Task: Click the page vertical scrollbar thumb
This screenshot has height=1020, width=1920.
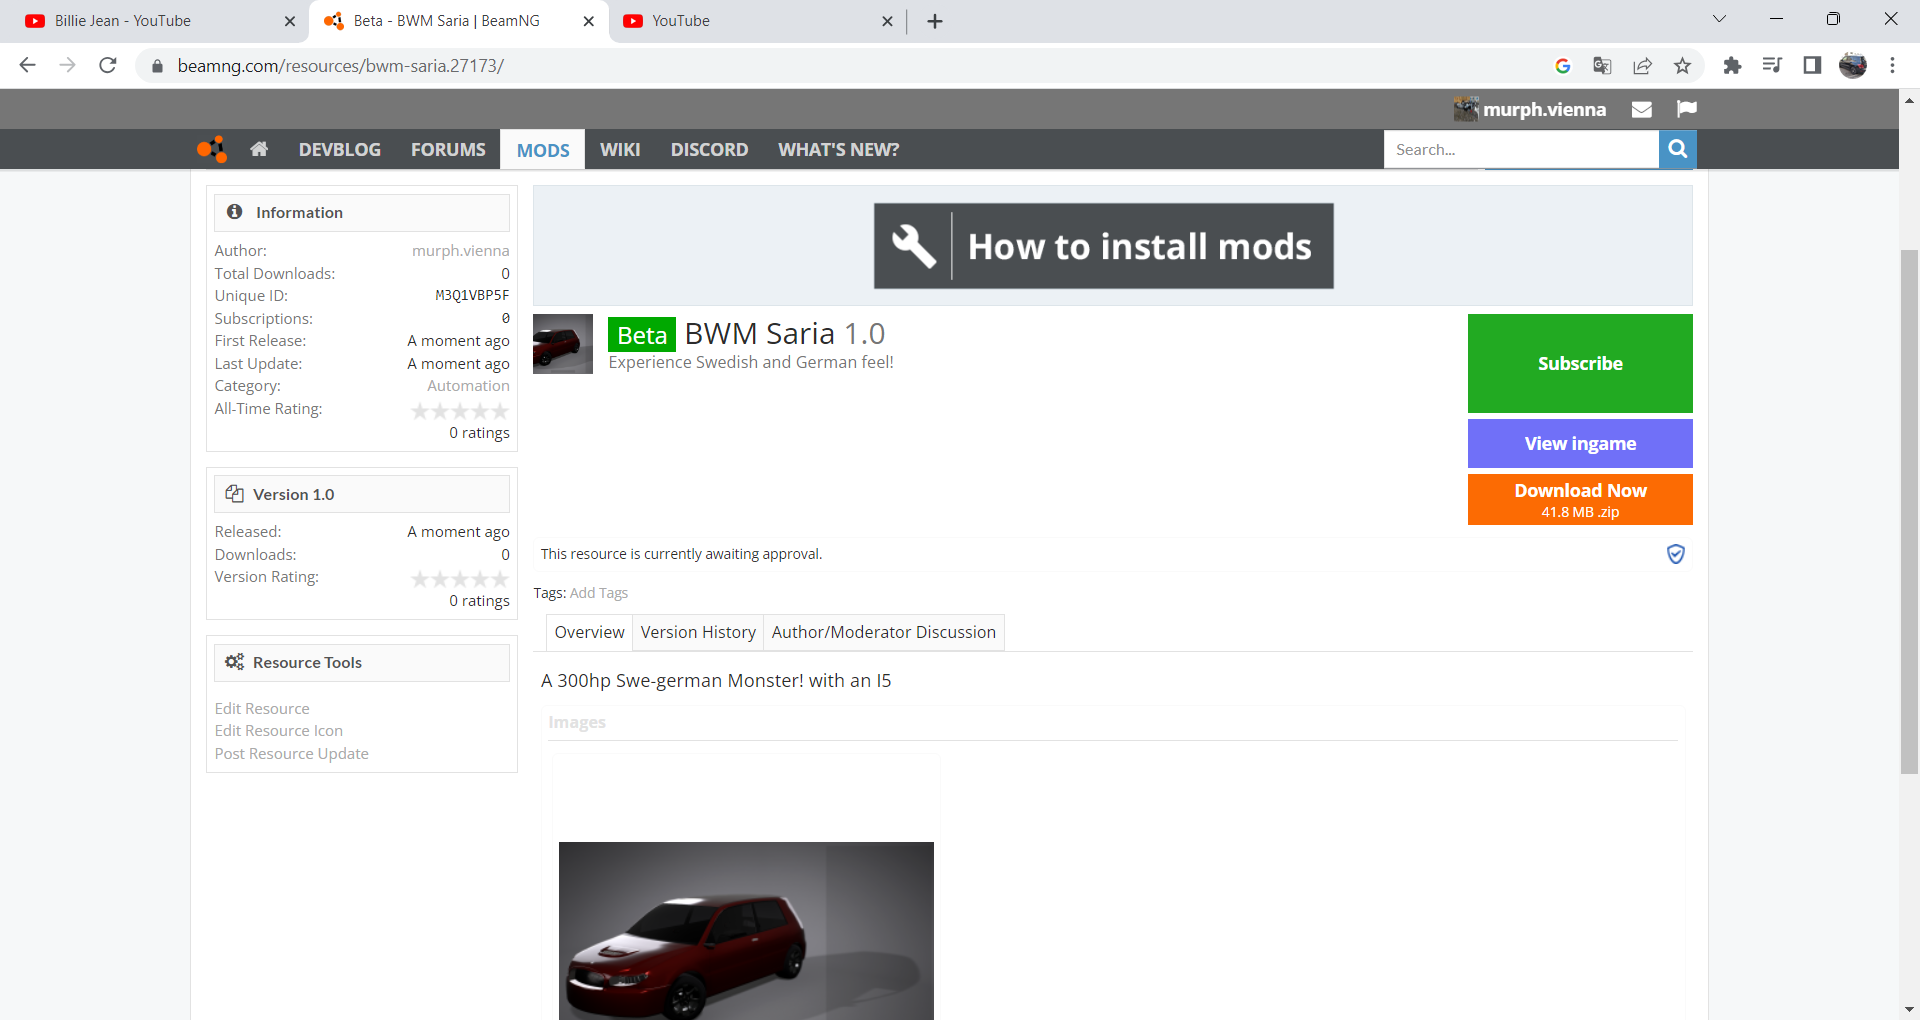Action: coord(1910,511)
